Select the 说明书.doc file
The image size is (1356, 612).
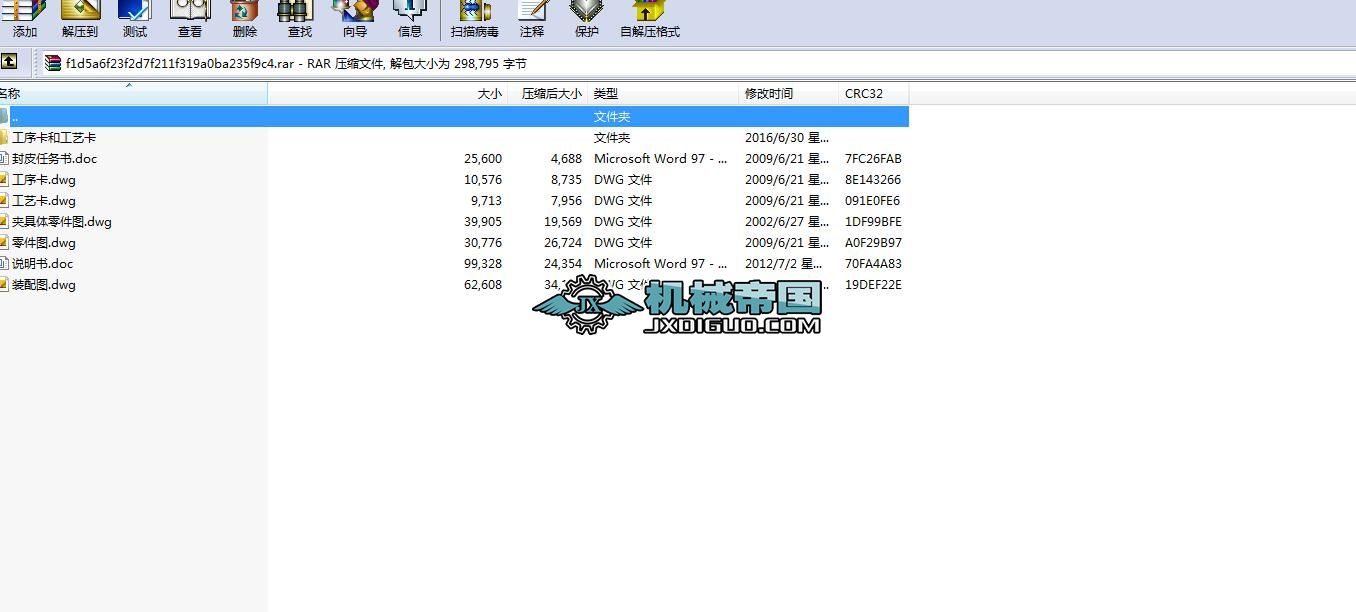tap(42, 263)
